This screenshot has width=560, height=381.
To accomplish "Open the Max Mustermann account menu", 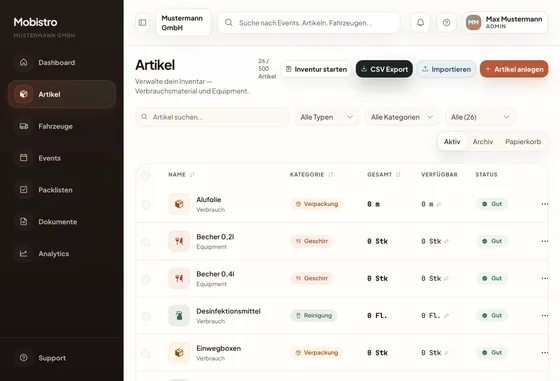I will click(505, 22).
